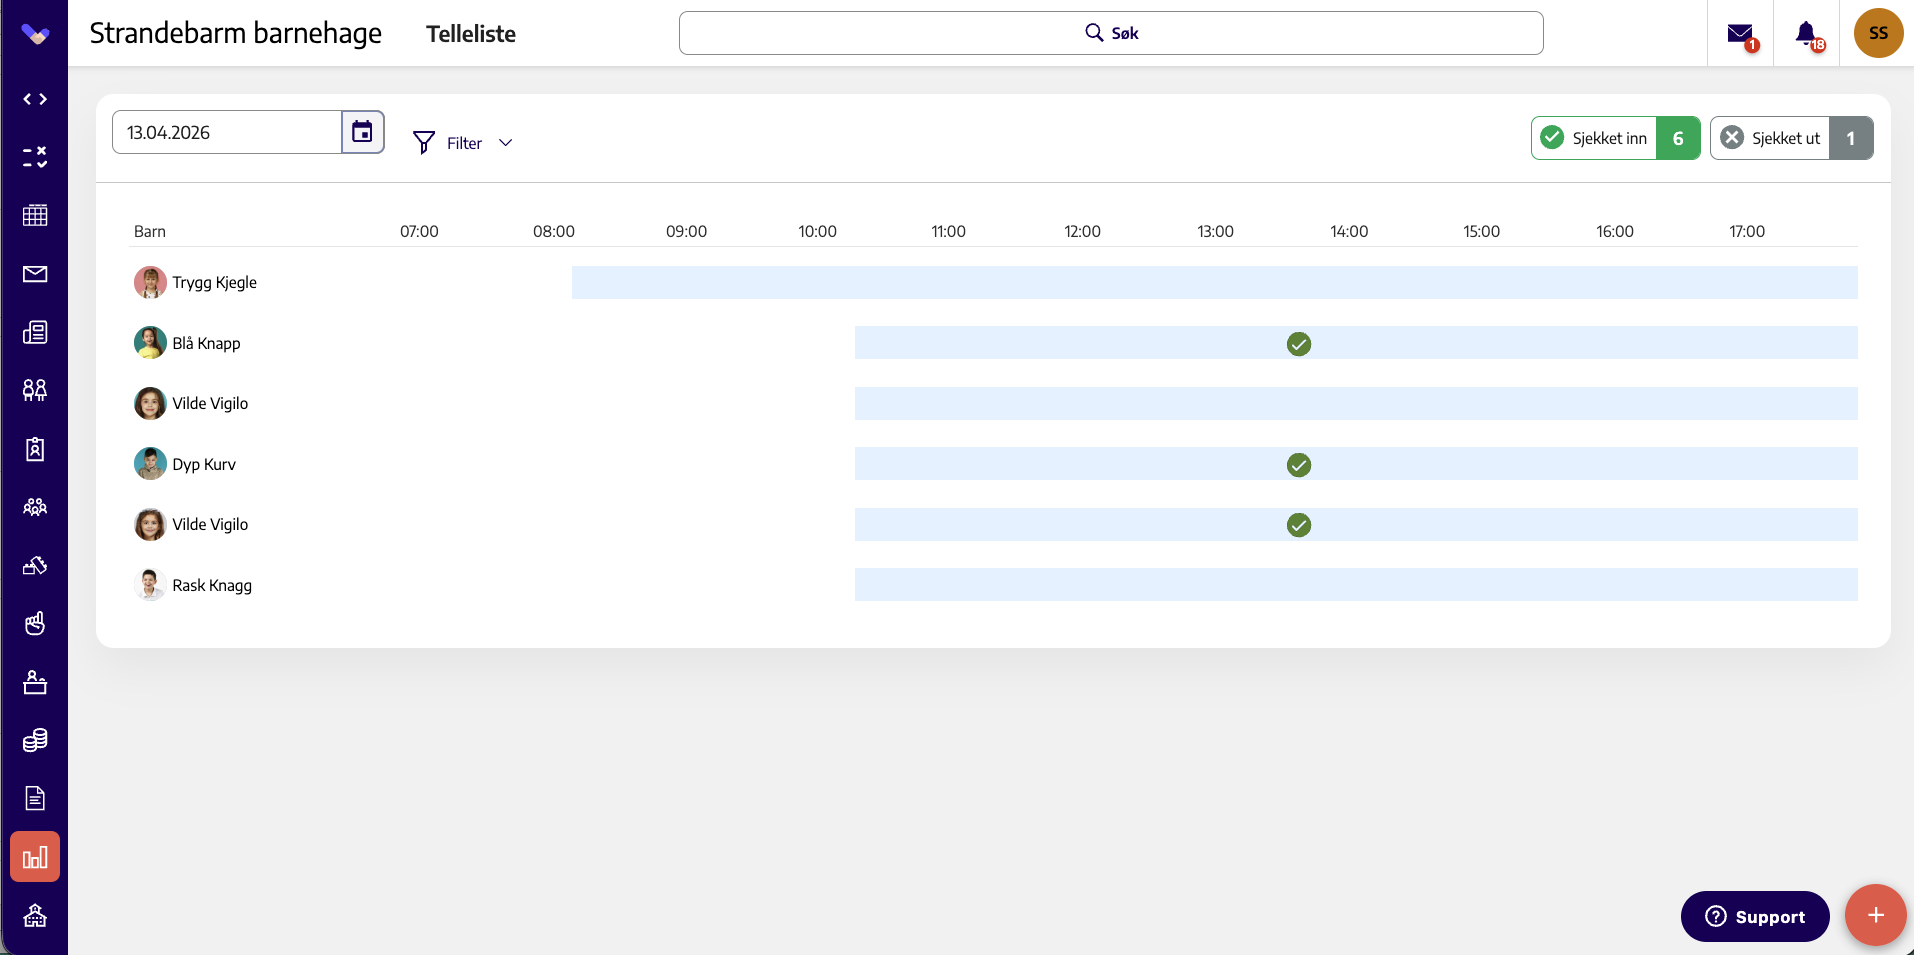The width and height of the screenshot is (1914, 955).
Task: Click Rask Knagg's avatar photo
Action: [150, 585]
